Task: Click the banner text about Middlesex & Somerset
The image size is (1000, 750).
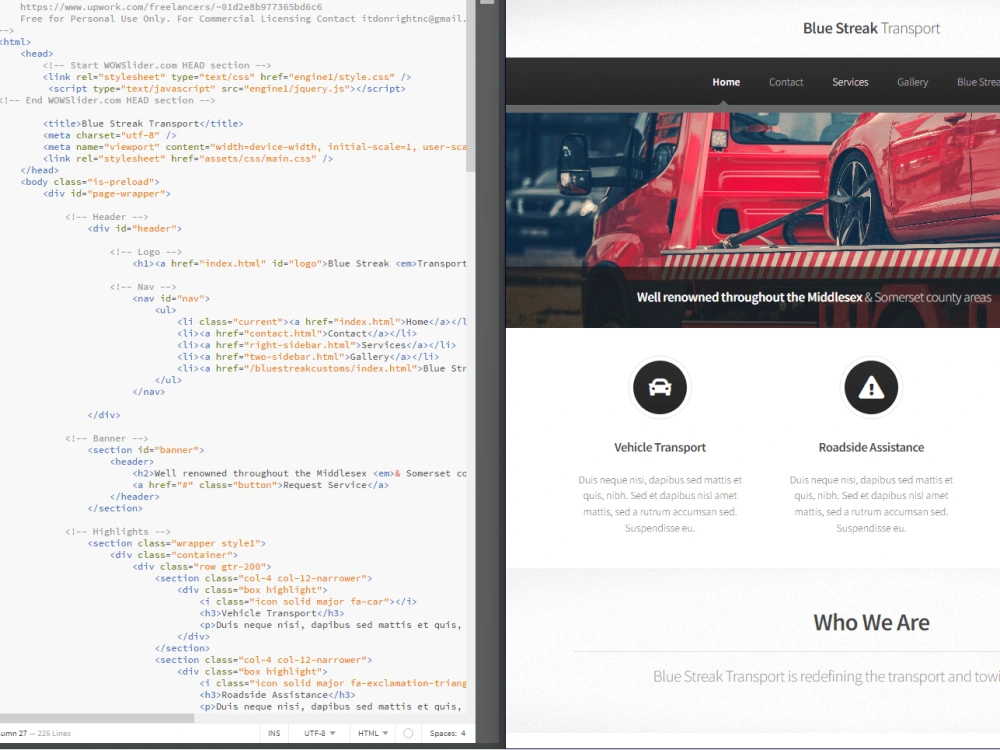Action: pos(814,297)
